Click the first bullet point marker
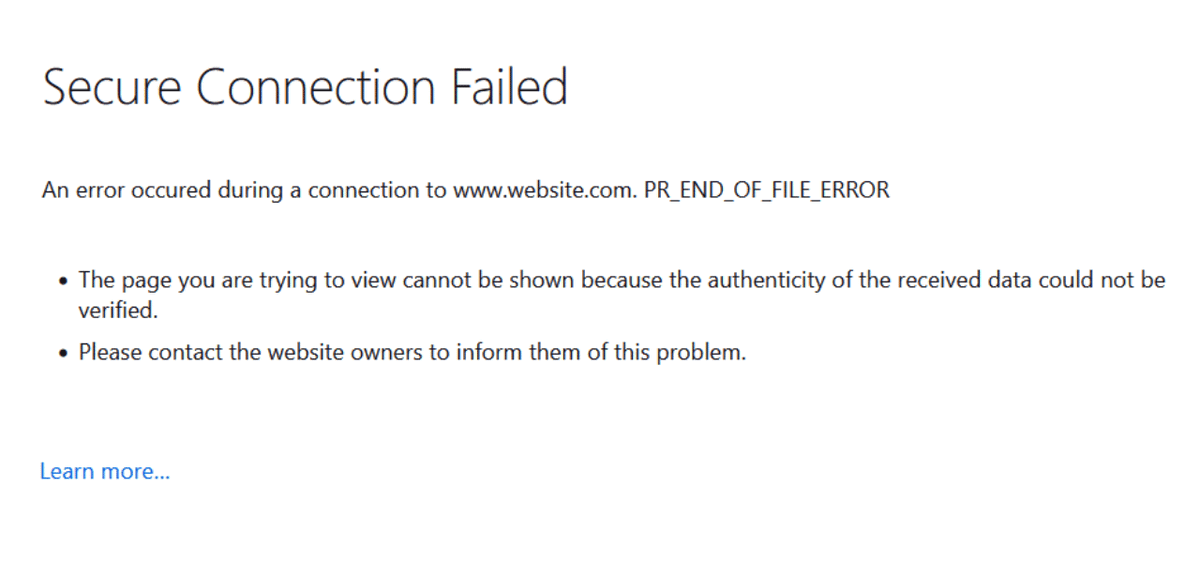This screenshot has width=1200, height=563. [64, 281]
